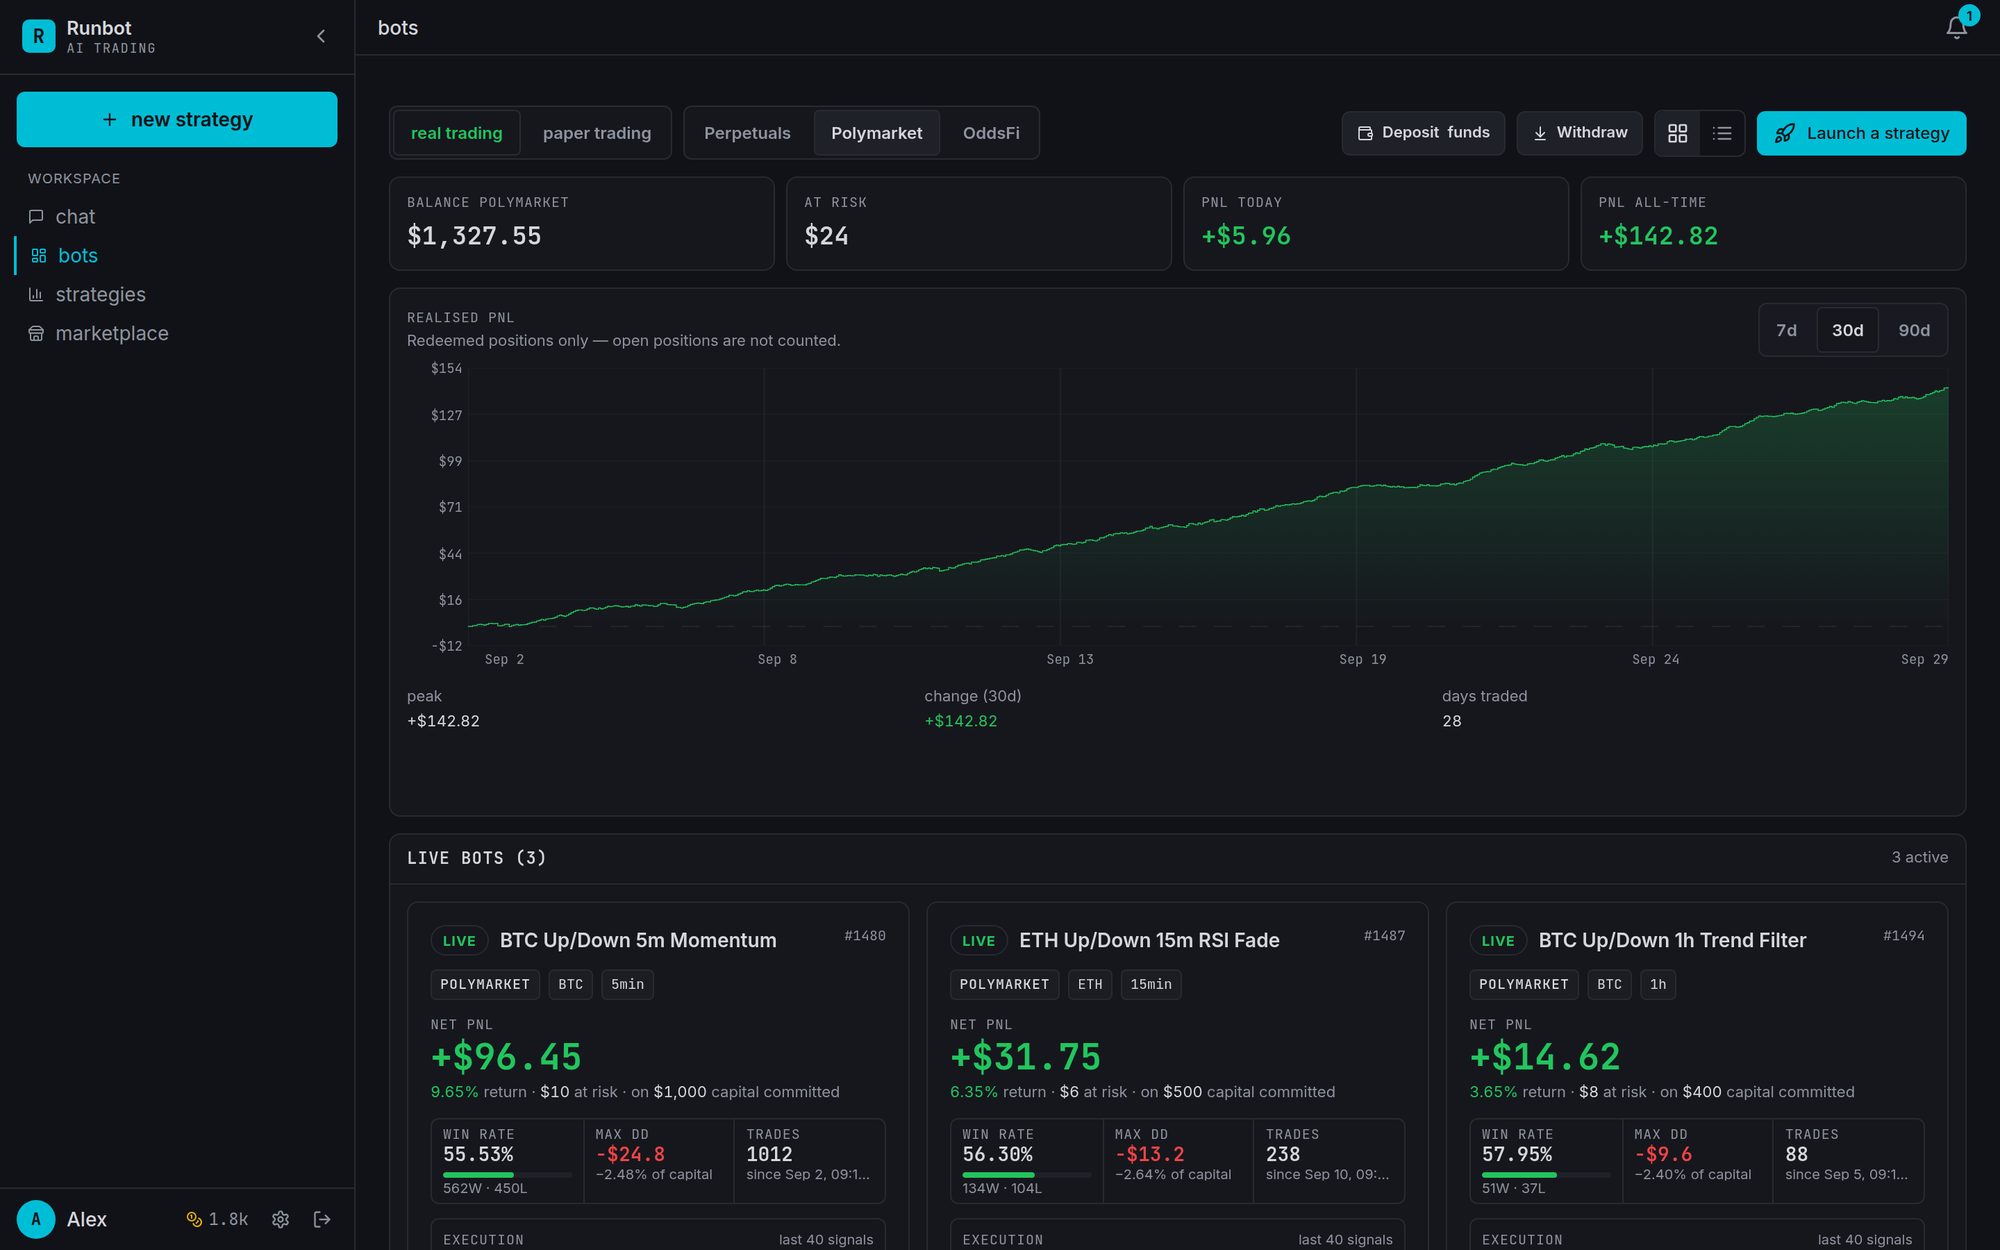Set chart range to 7d
Viewport: 2000px width, 1250px height.
pyautogui.click(x=1786, y=330)
